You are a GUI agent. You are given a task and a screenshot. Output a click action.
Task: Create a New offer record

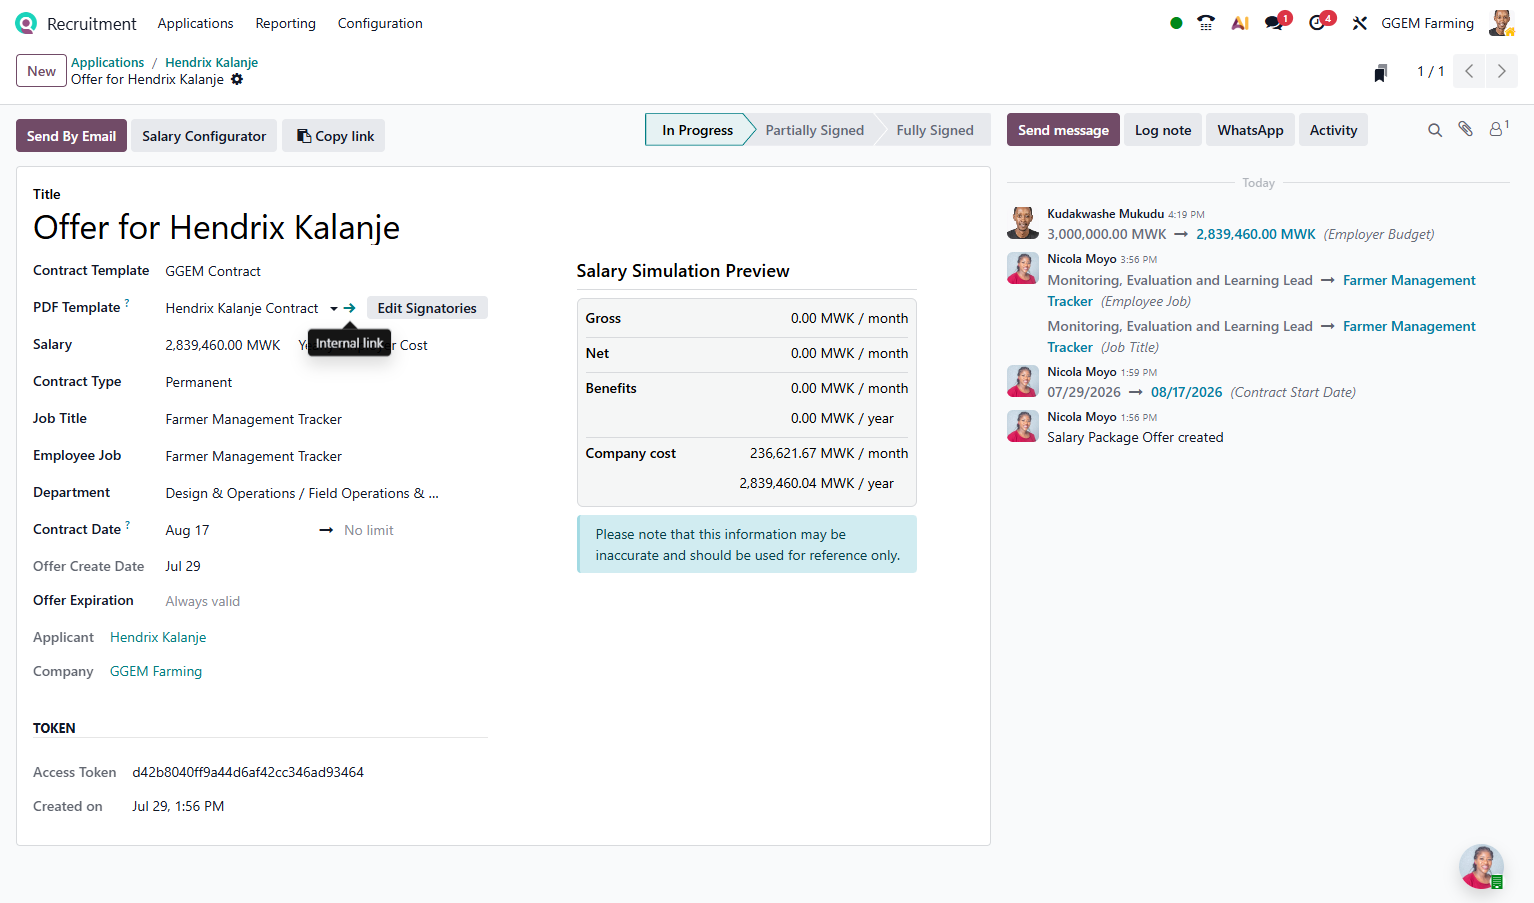(41, 71)
